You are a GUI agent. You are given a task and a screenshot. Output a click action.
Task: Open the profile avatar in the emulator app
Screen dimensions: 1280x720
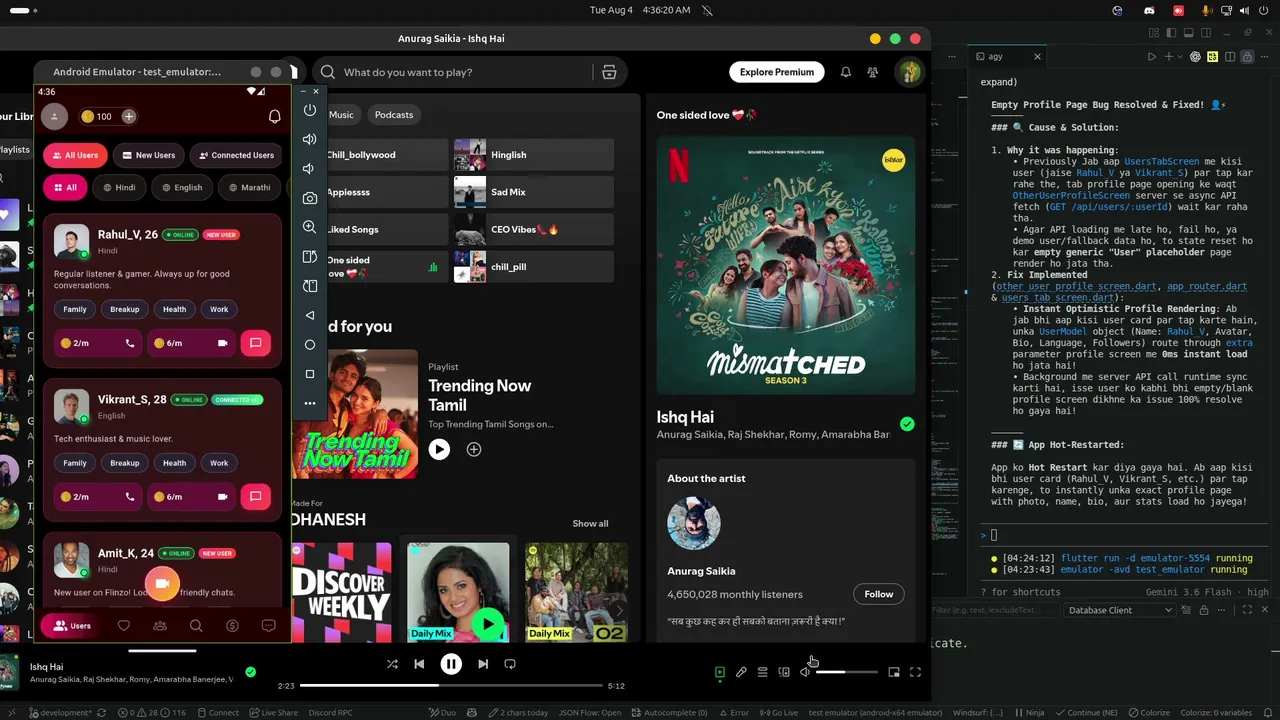coord(54,117)
